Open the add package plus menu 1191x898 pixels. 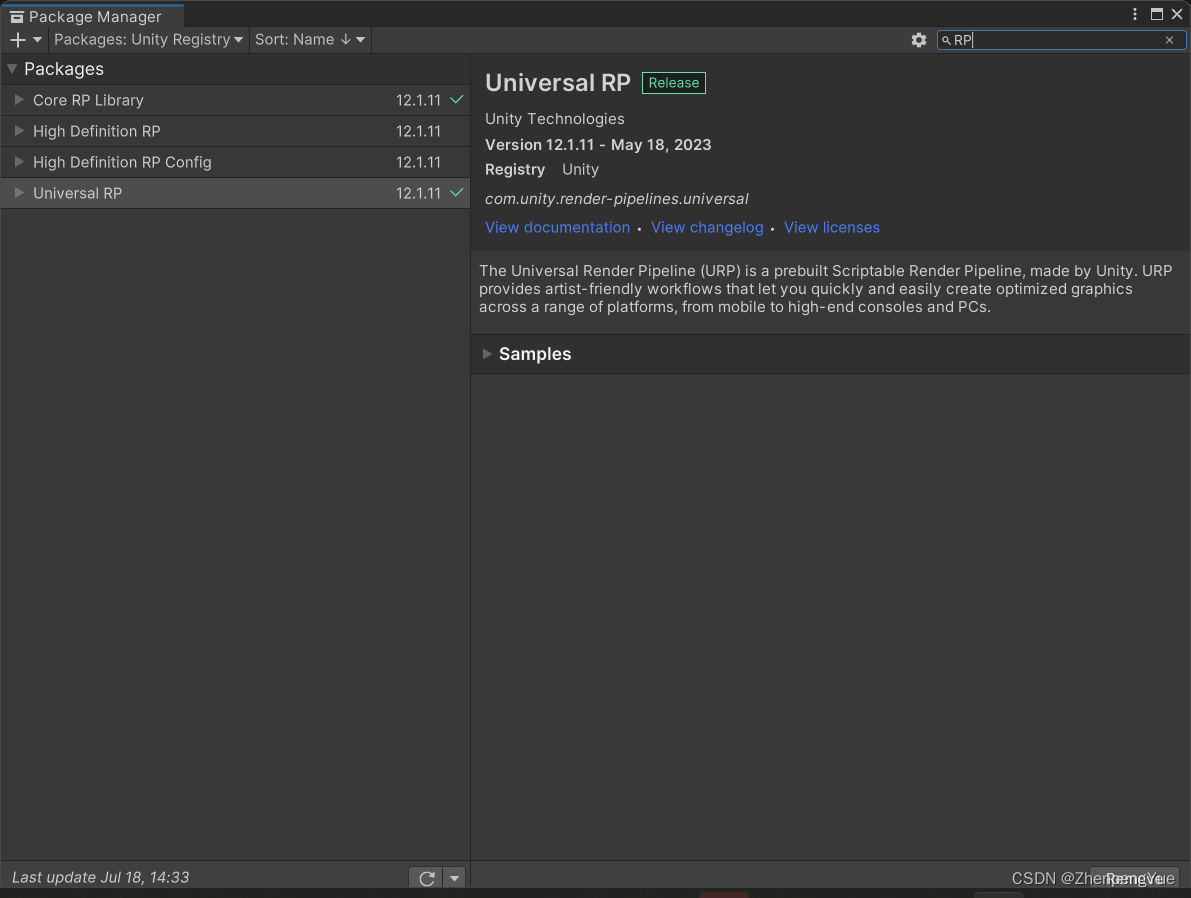tap(25, 40)
